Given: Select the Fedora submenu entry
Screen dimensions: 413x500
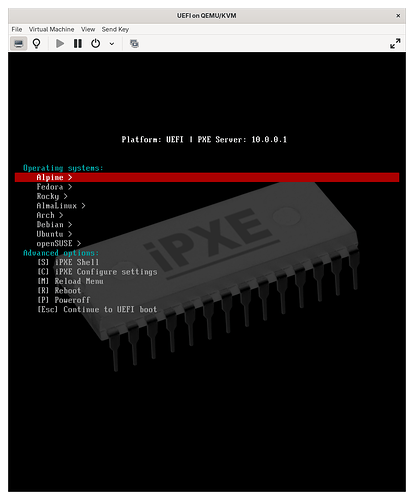Looking at the screenshot, I should pos(54,187).
